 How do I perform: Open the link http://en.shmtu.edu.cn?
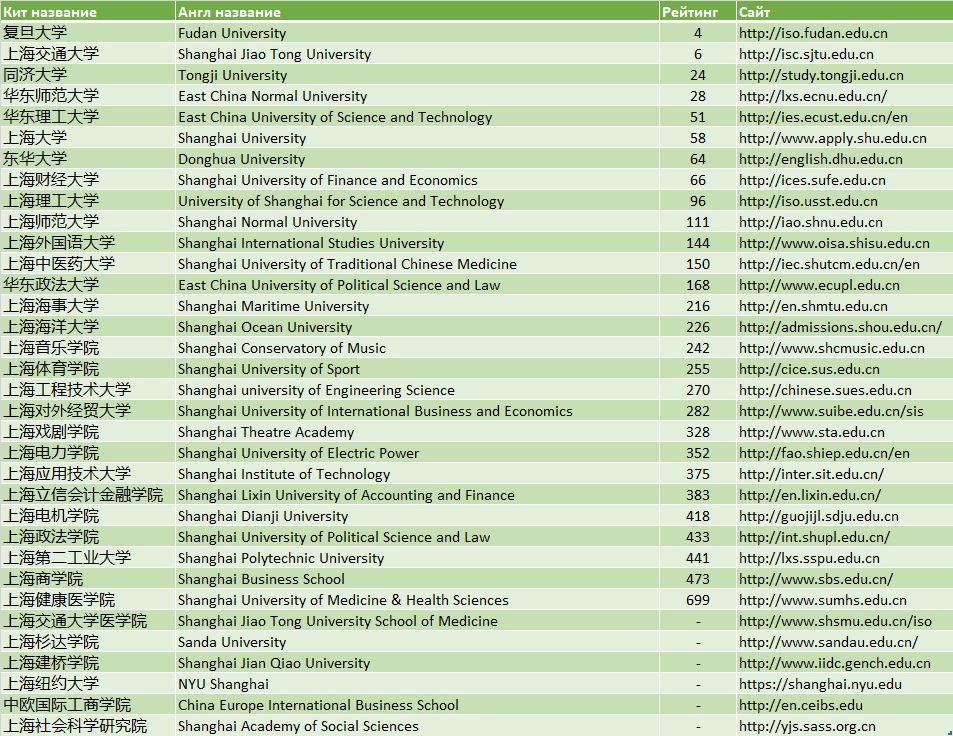click(813, 306)
